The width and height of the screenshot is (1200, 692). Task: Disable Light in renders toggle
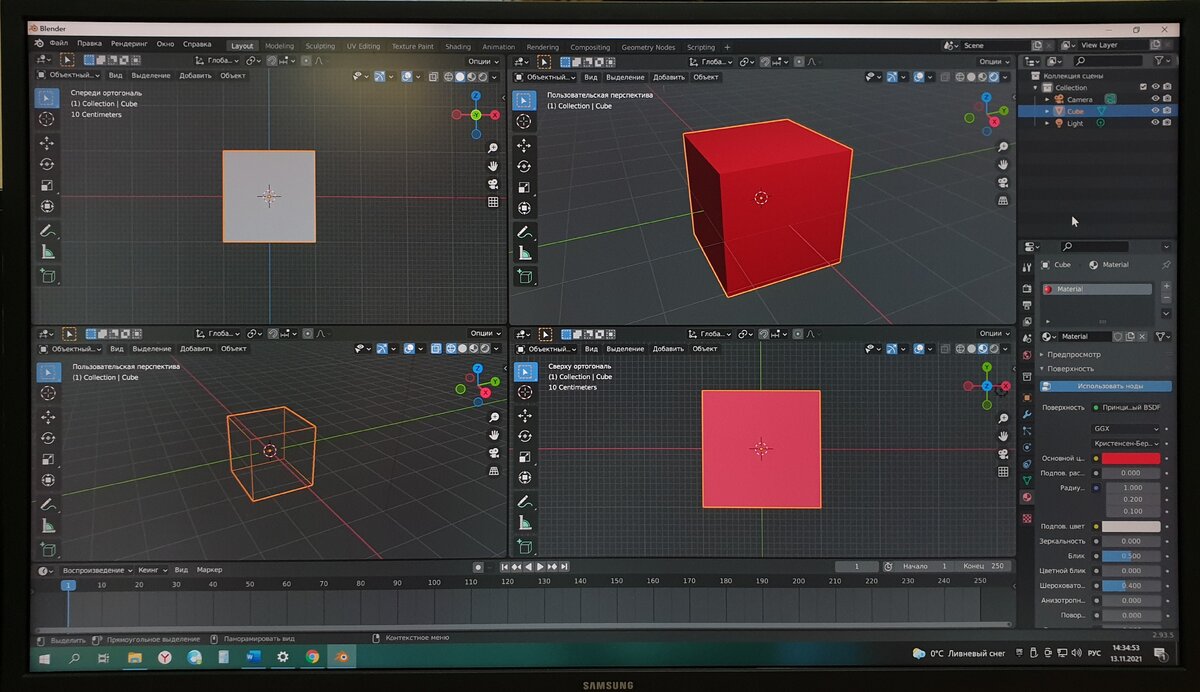coord(1167,123)
